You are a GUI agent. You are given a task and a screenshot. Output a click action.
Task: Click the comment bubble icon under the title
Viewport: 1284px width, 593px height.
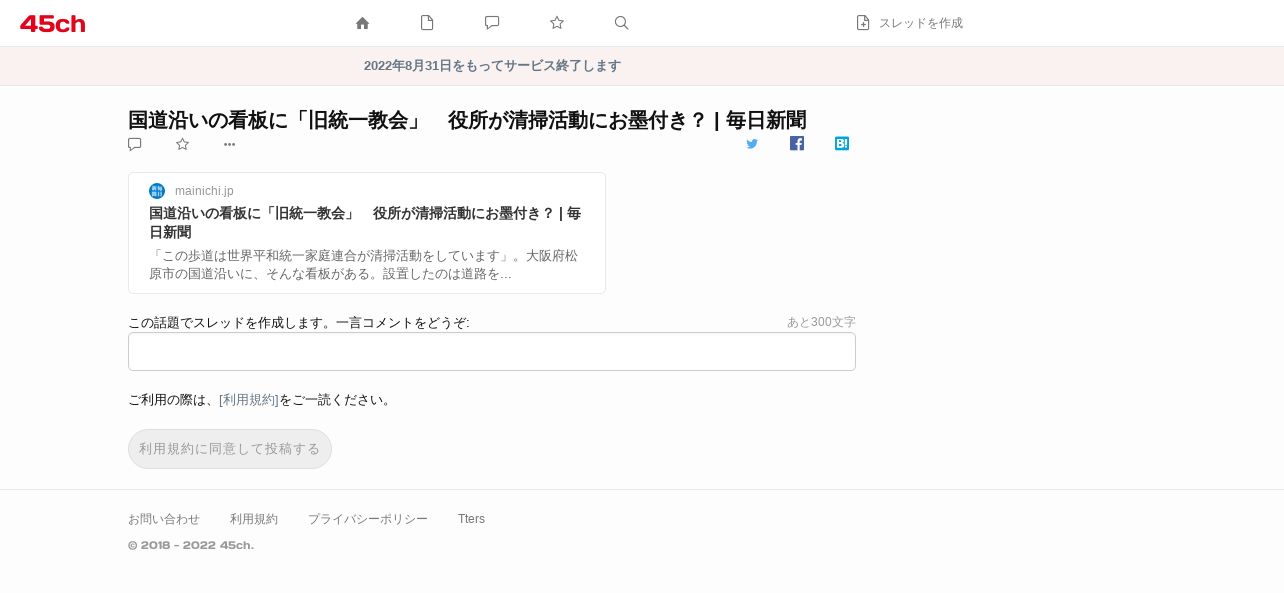pos(135,144)
